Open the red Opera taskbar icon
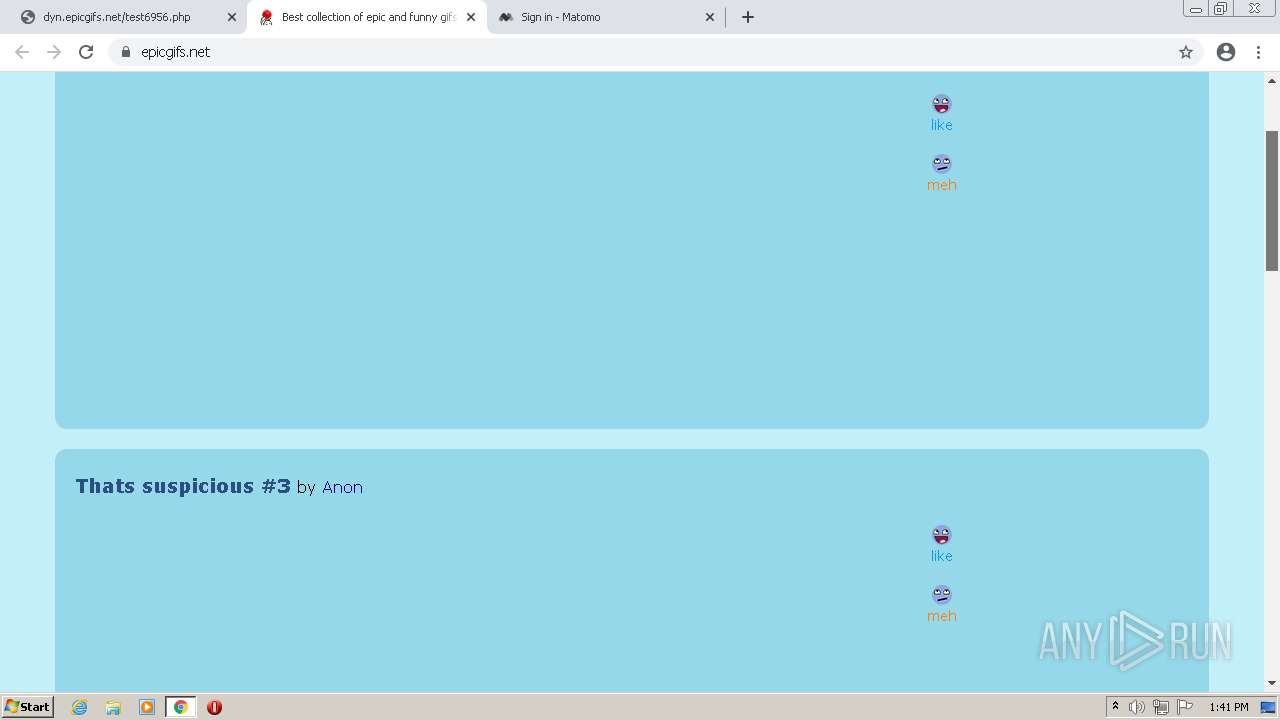The width and height of the screenshot is (1280, 720). [214, 707]
